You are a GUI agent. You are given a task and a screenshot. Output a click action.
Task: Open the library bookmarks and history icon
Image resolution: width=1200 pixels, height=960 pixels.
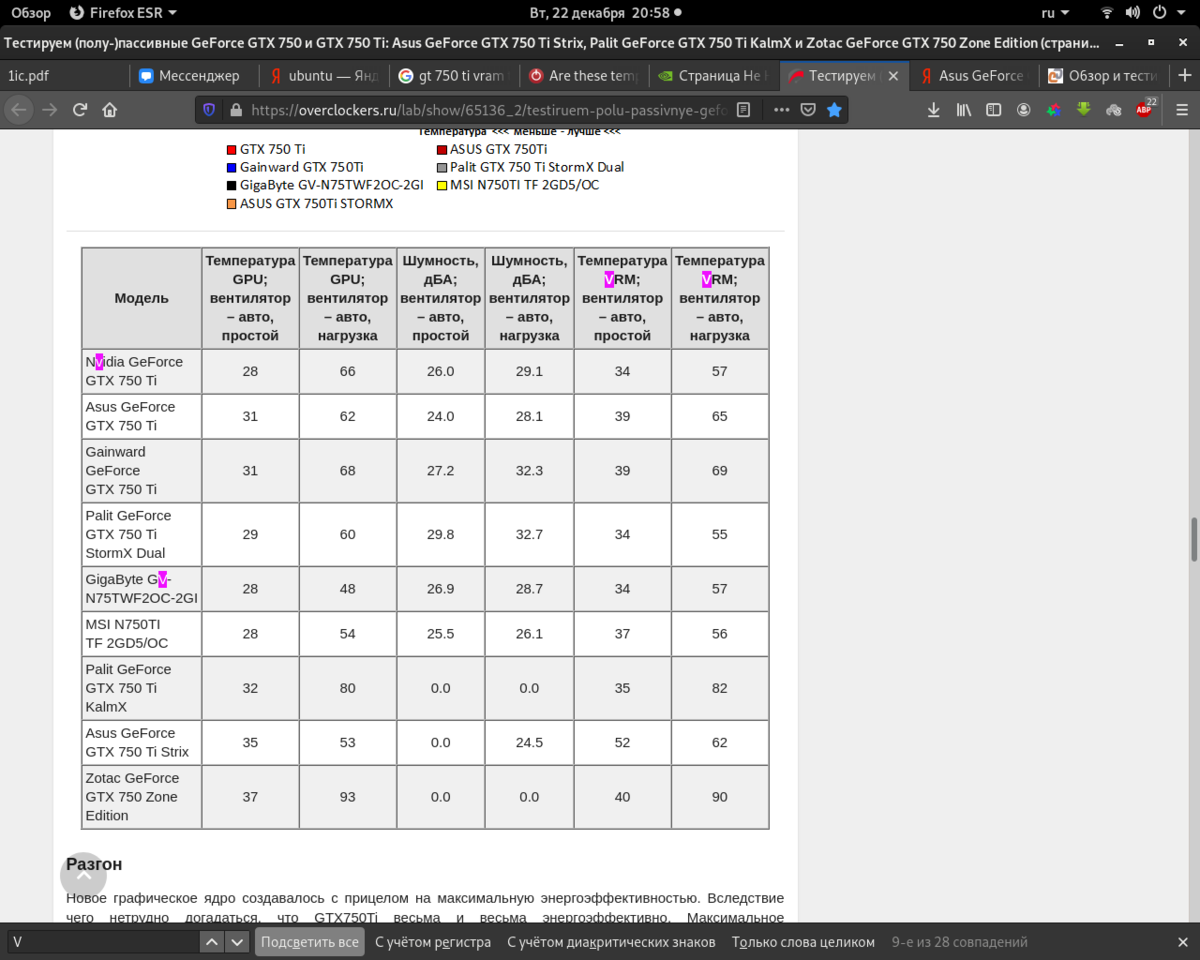(964, 110)
